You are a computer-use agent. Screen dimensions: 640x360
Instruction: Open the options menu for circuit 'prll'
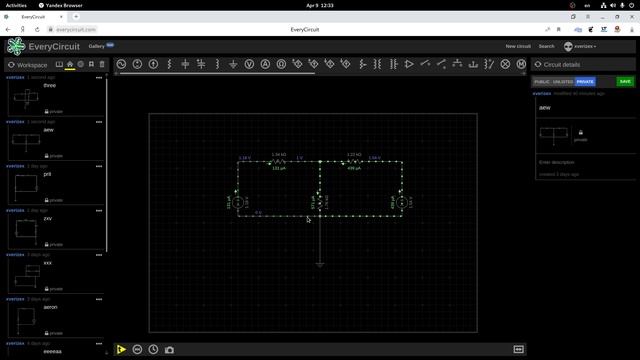[x=99, y=167]
